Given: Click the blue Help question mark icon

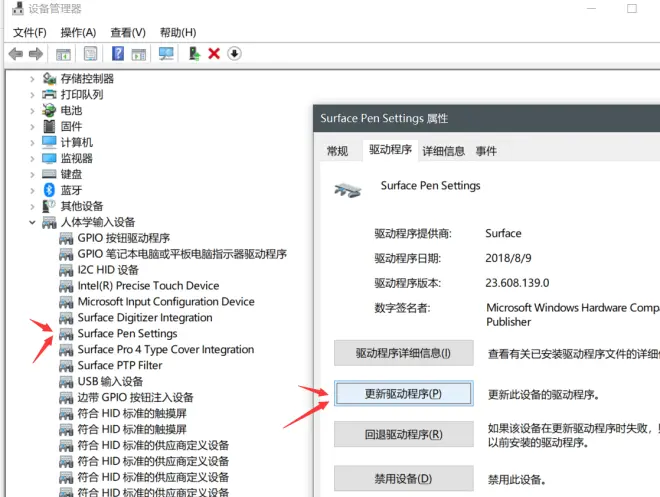Looking at the screenshot, I should (118, 53).
